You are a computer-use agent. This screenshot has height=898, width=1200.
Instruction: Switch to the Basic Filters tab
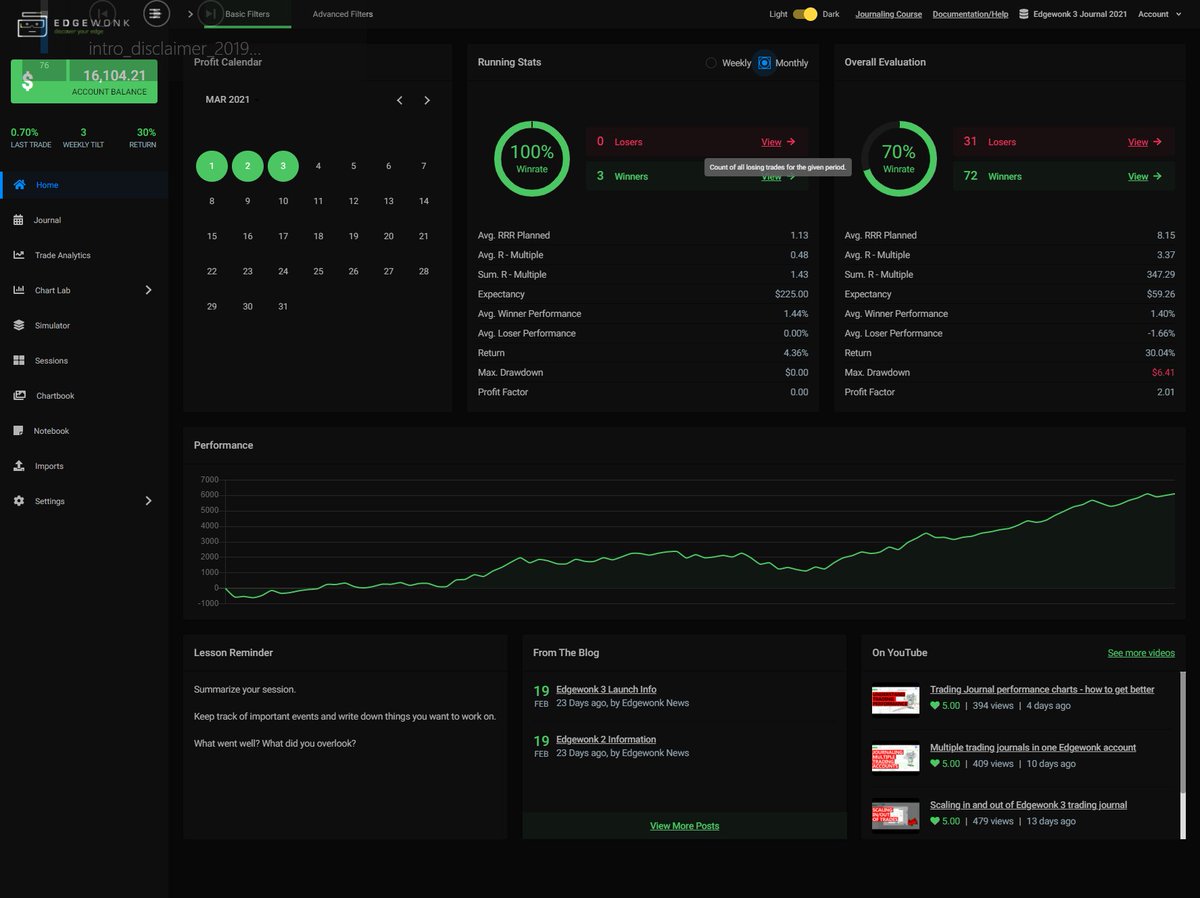tap(247, 14)
